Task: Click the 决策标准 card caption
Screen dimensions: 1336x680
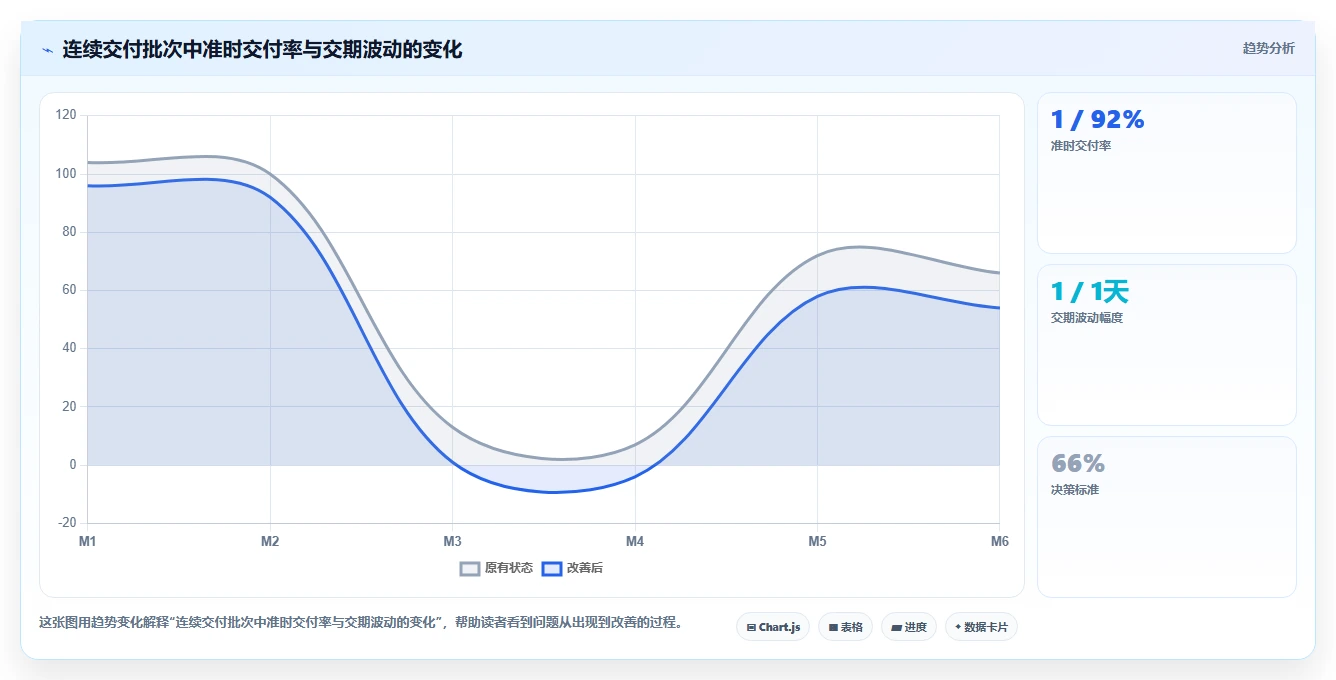Action: click(x=1075, y=490)
